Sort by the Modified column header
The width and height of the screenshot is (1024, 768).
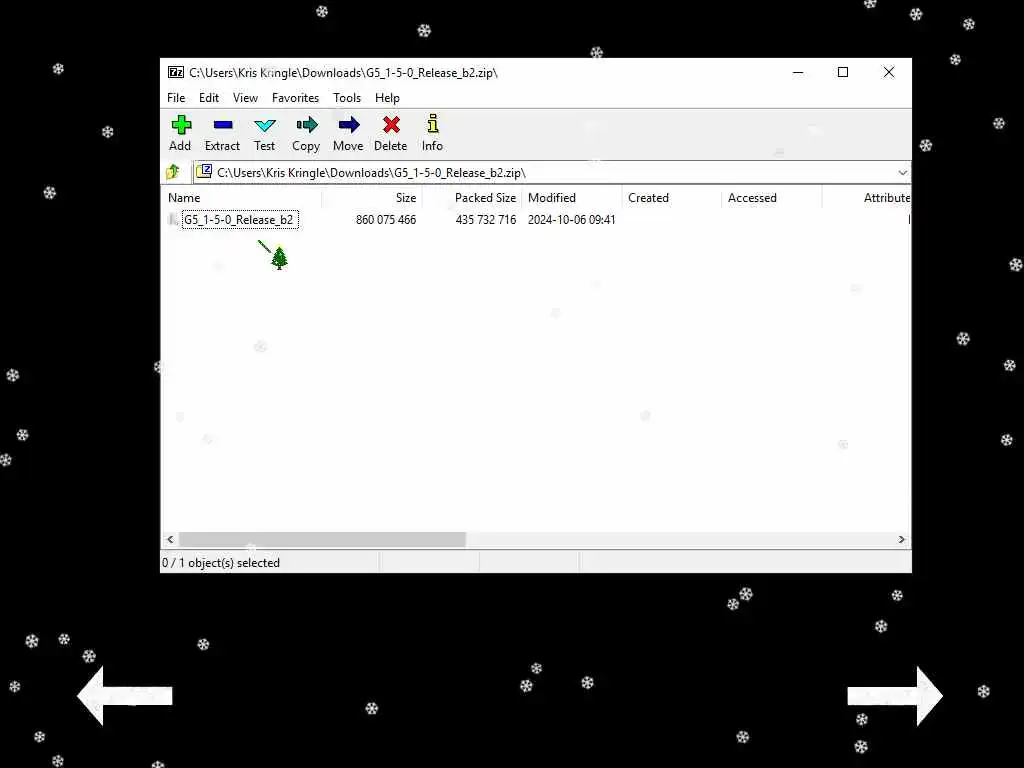click(x=572, y=198)
